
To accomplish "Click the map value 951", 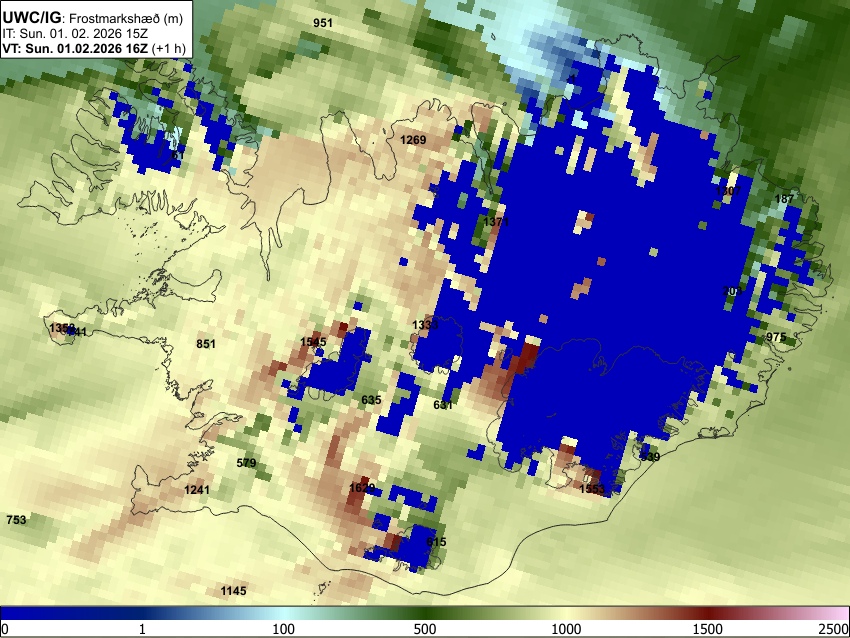I will click(323, 23).
